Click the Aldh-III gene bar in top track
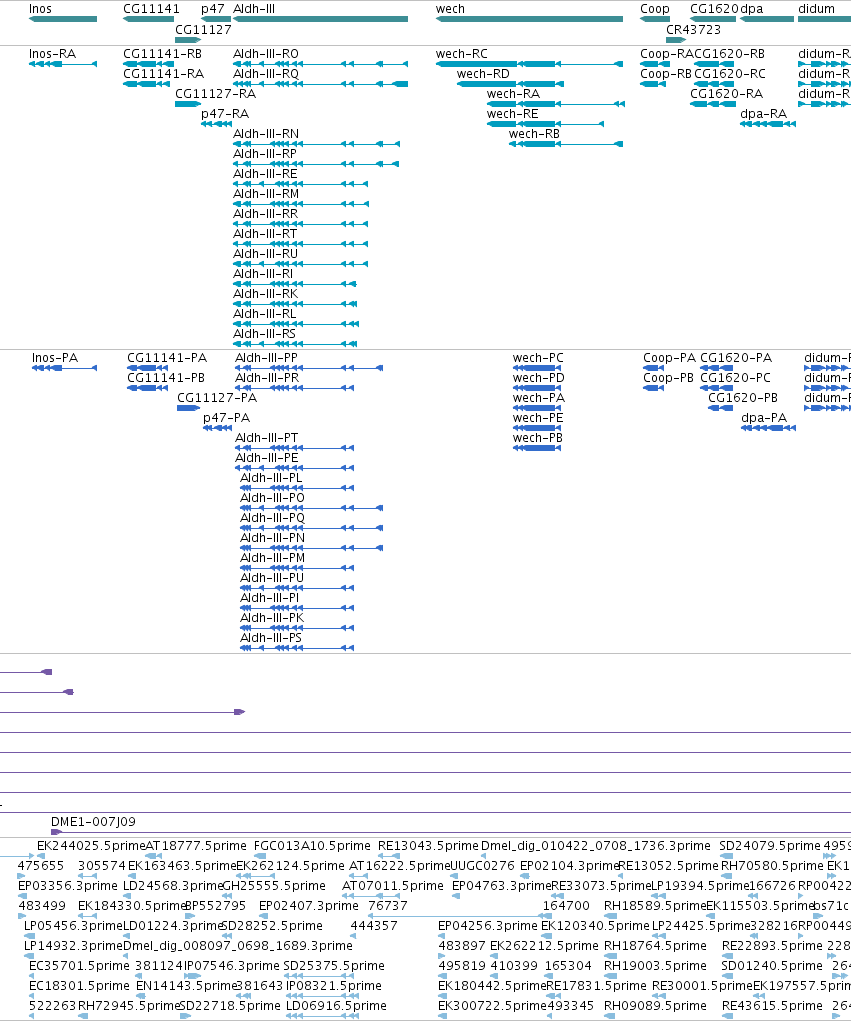Screen dimensions: 851x1021 coord(320,19)
